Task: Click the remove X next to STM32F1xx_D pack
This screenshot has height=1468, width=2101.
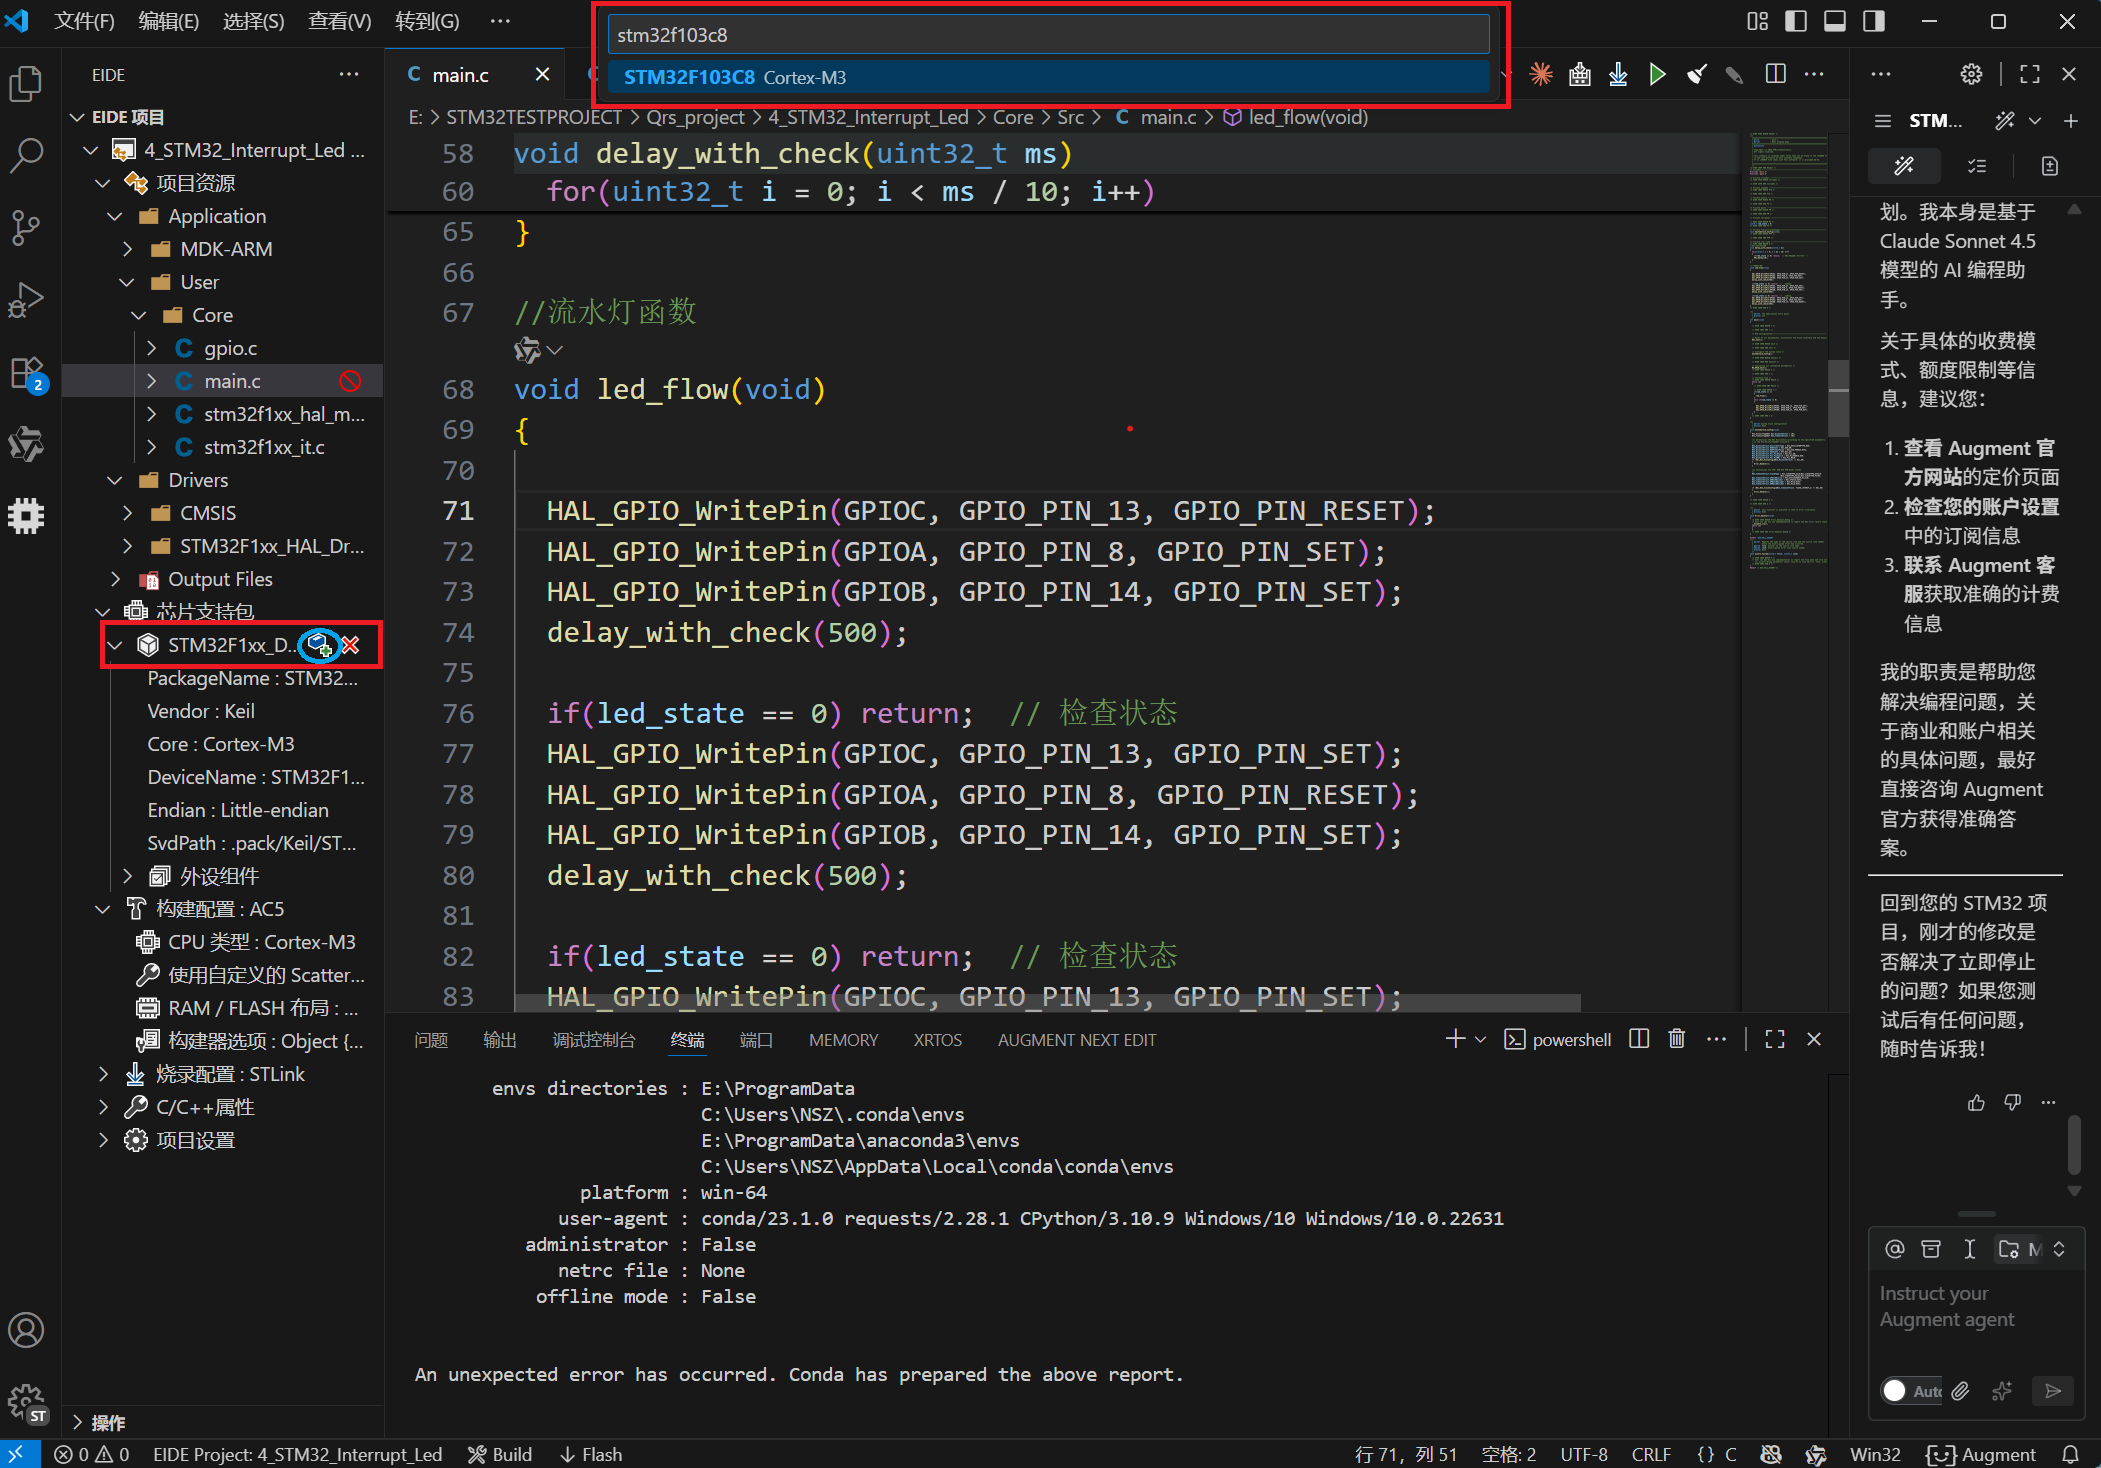Action: pos(351,645)
